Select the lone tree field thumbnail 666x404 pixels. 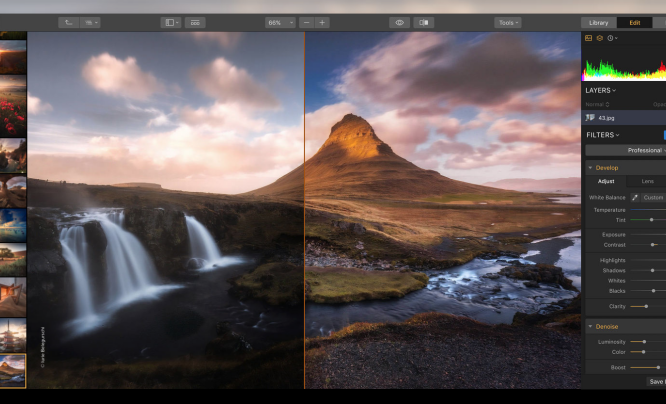(13, 259)
